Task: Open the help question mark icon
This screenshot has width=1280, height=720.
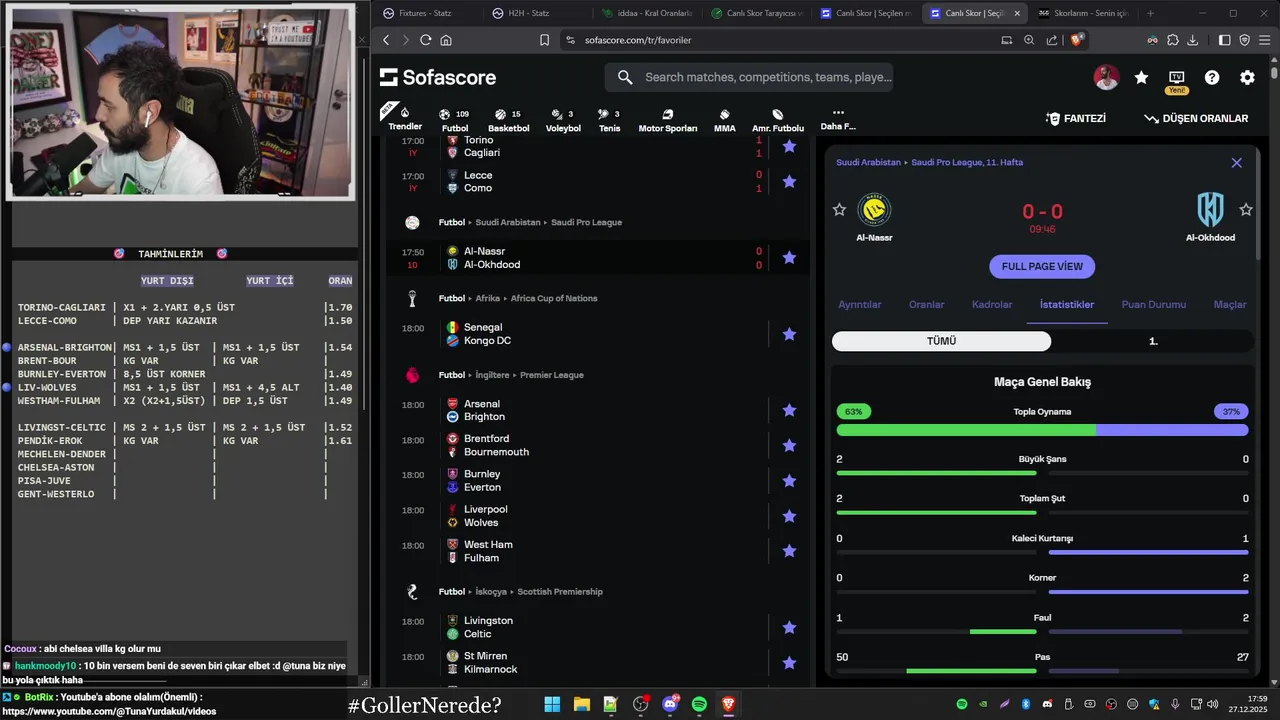Action: [1212, 77]
